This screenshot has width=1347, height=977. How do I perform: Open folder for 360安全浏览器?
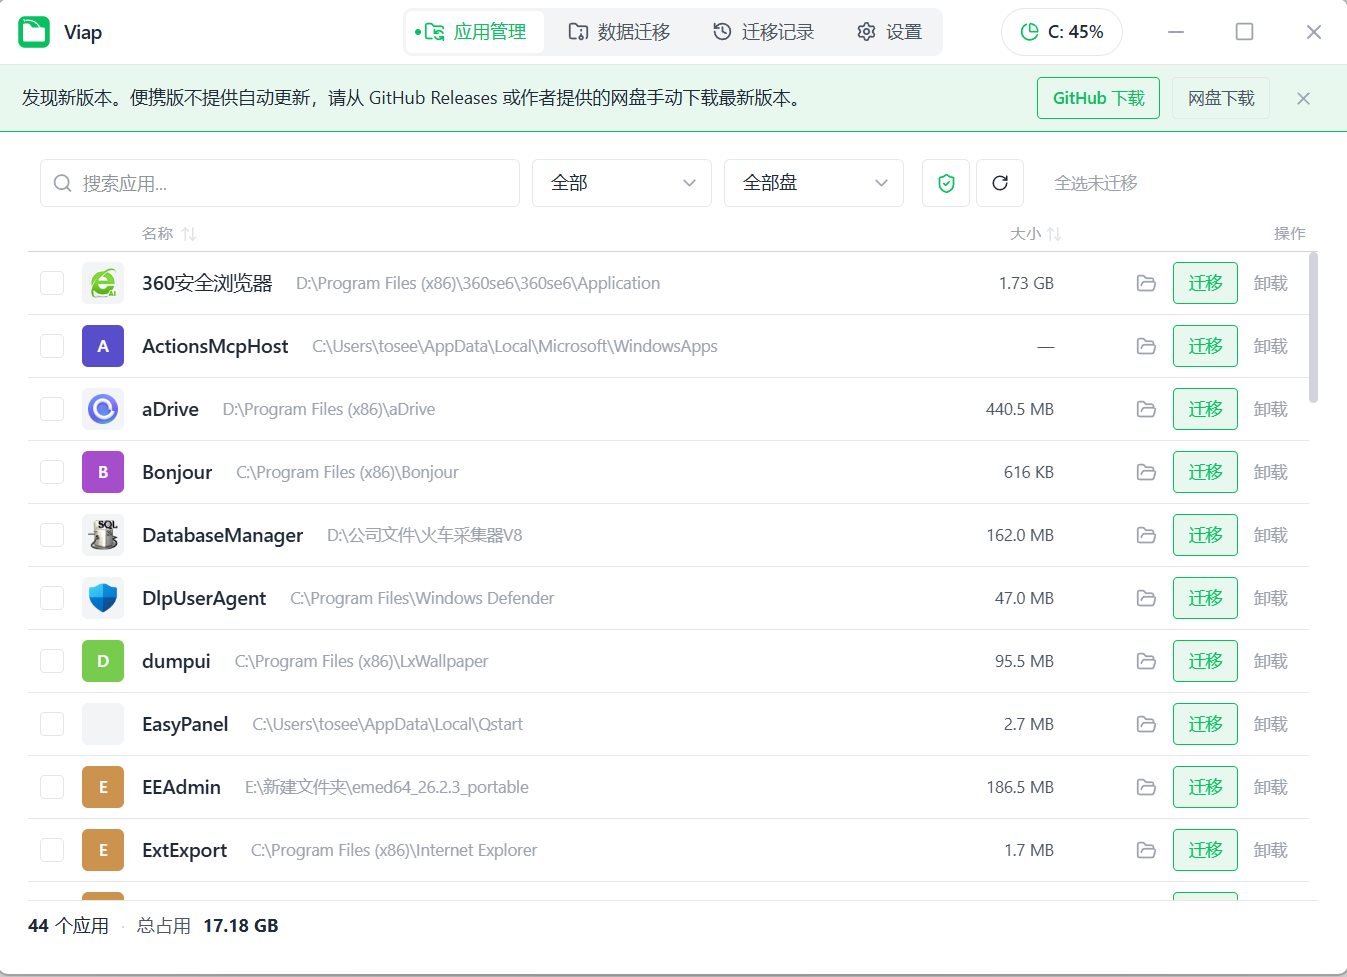[x=1146, y=283]
